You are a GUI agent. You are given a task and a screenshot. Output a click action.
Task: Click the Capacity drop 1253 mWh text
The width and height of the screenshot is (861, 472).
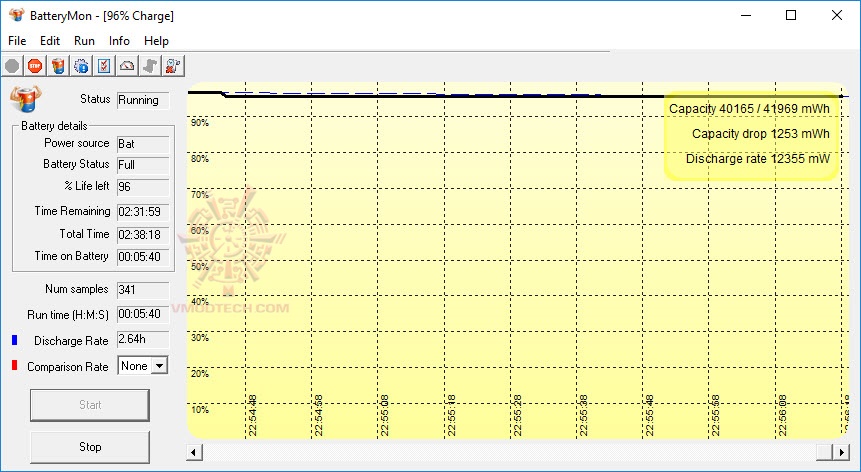[761, 134]
